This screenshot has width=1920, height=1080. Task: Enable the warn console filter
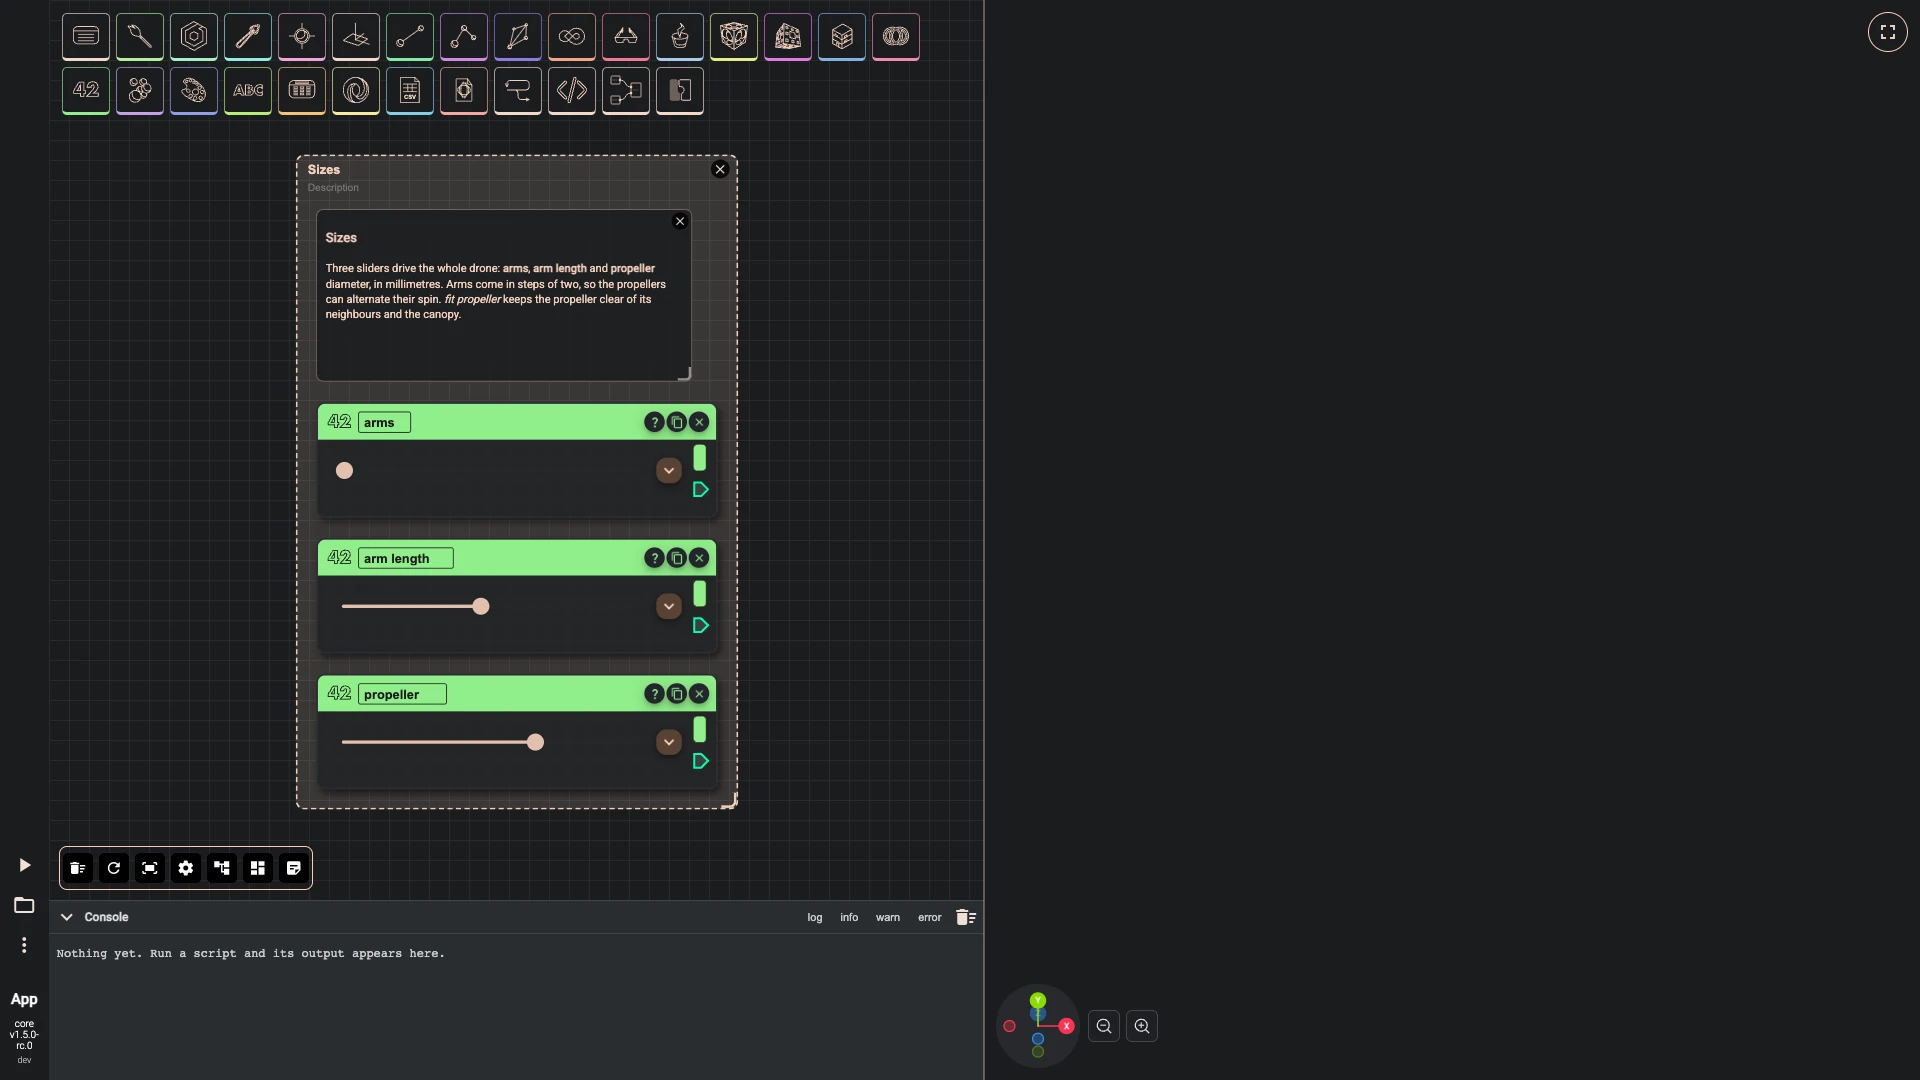[x=888, y=917]
